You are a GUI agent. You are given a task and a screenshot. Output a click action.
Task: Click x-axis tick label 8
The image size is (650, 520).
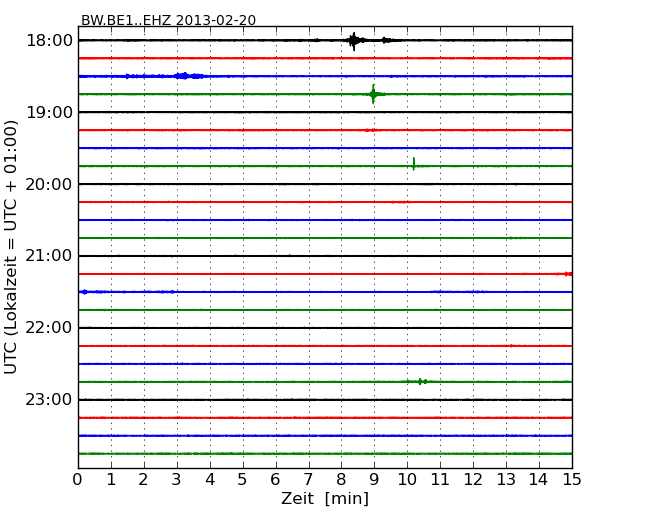(341, 479)
